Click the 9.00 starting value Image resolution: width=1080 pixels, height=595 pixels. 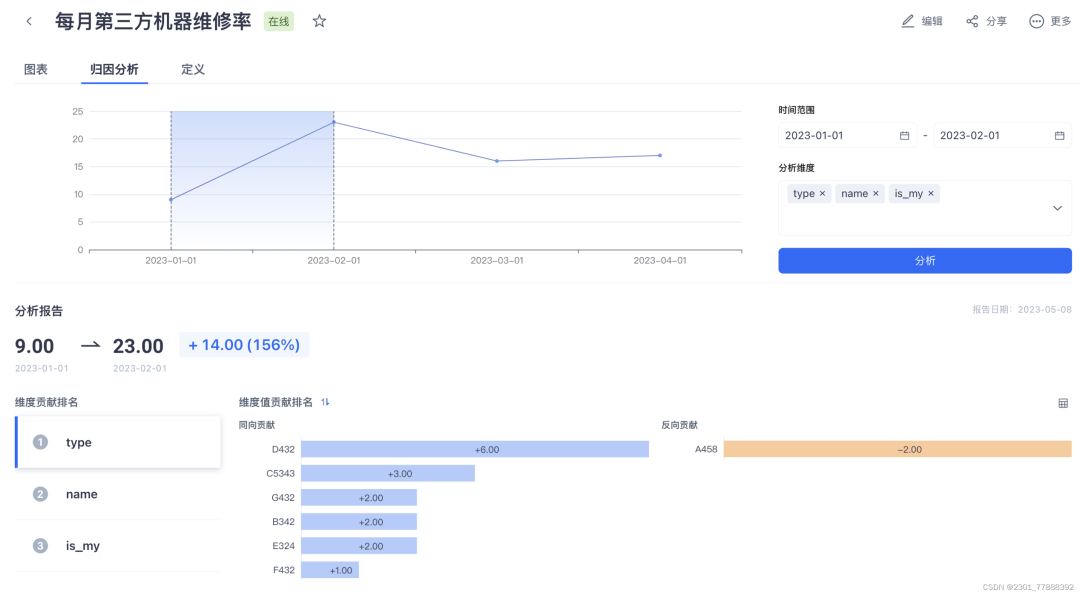tap(34, 346)
